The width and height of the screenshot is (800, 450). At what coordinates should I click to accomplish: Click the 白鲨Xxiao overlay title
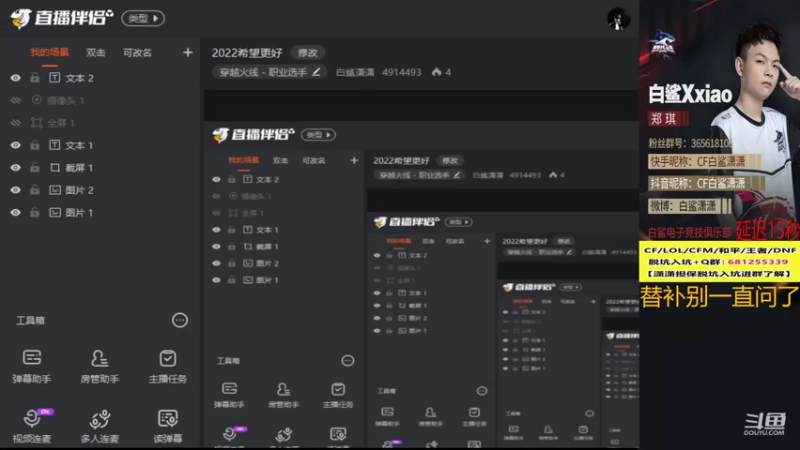(690, 94)
